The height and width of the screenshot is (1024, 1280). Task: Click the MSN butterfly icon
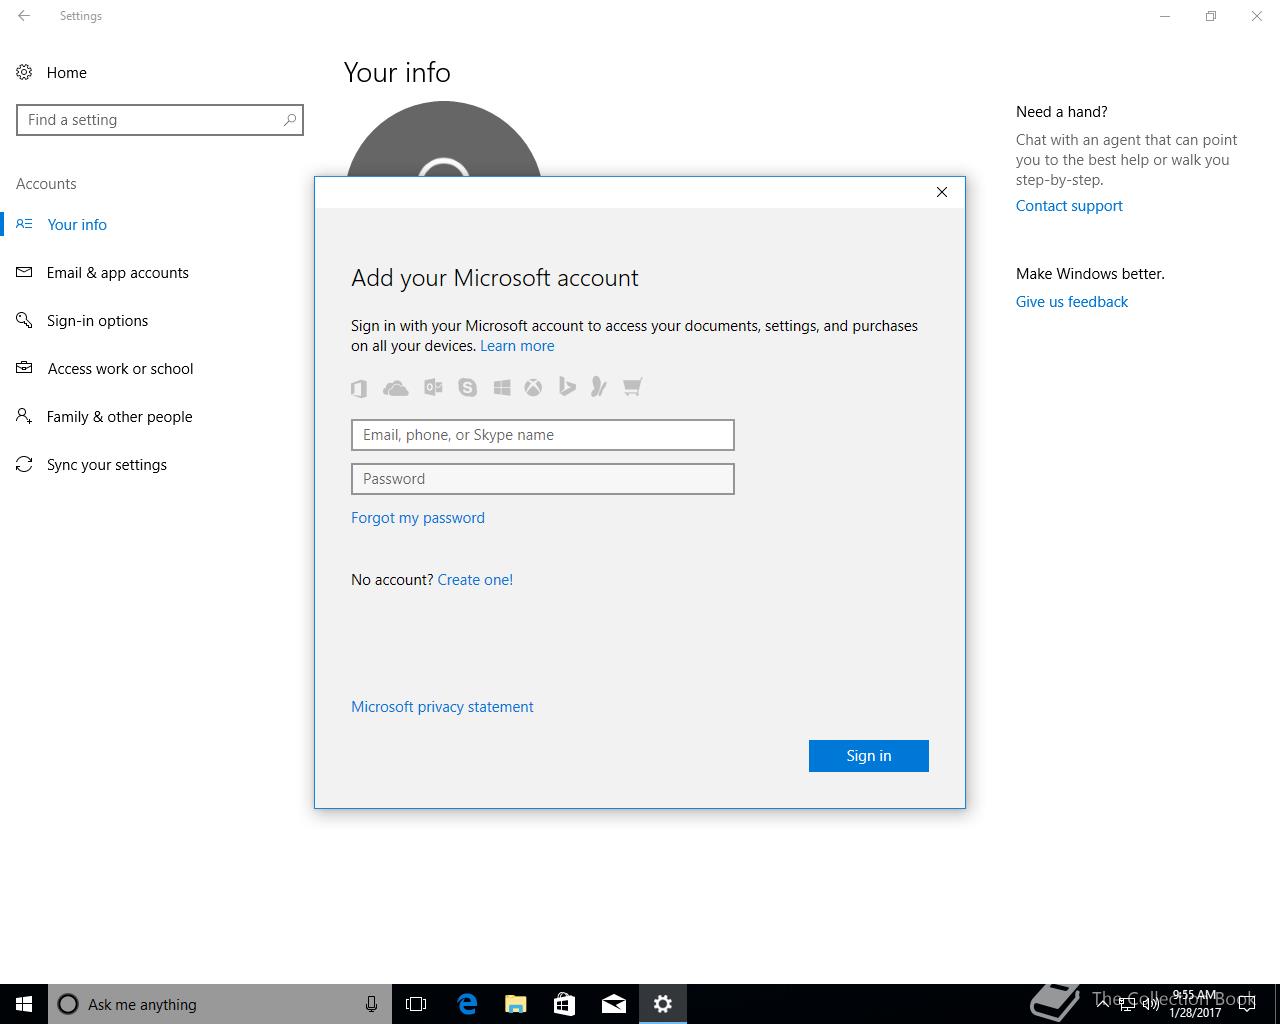[x=599, y=386]
